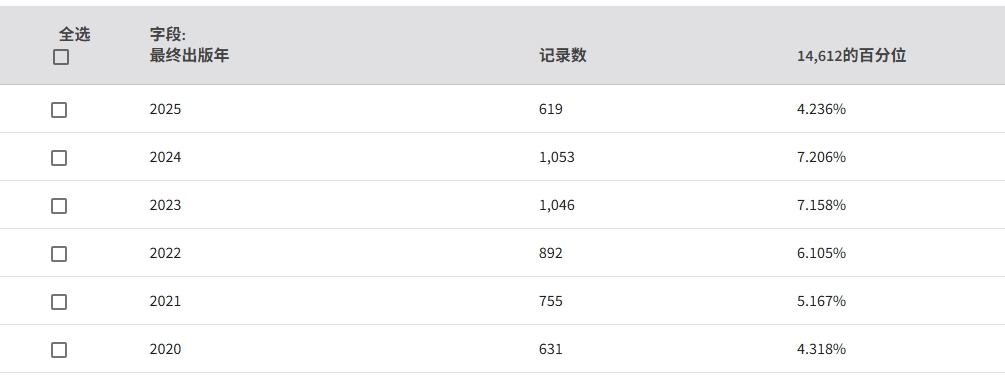Screen dimensions: 1005x382
Task: Click the record count 1,053
Action: [556, 158]
